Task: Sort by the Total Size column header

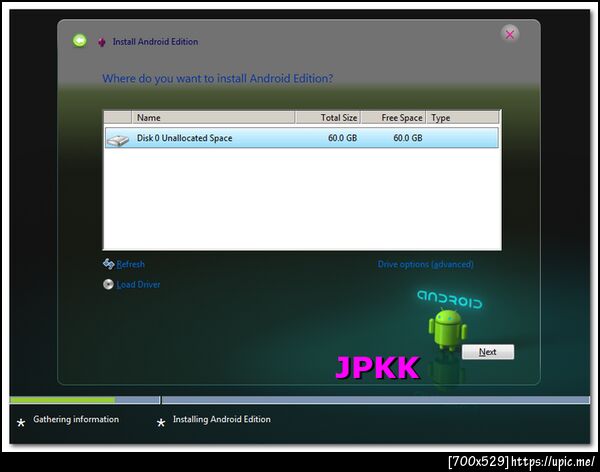Action: [328, 118]
